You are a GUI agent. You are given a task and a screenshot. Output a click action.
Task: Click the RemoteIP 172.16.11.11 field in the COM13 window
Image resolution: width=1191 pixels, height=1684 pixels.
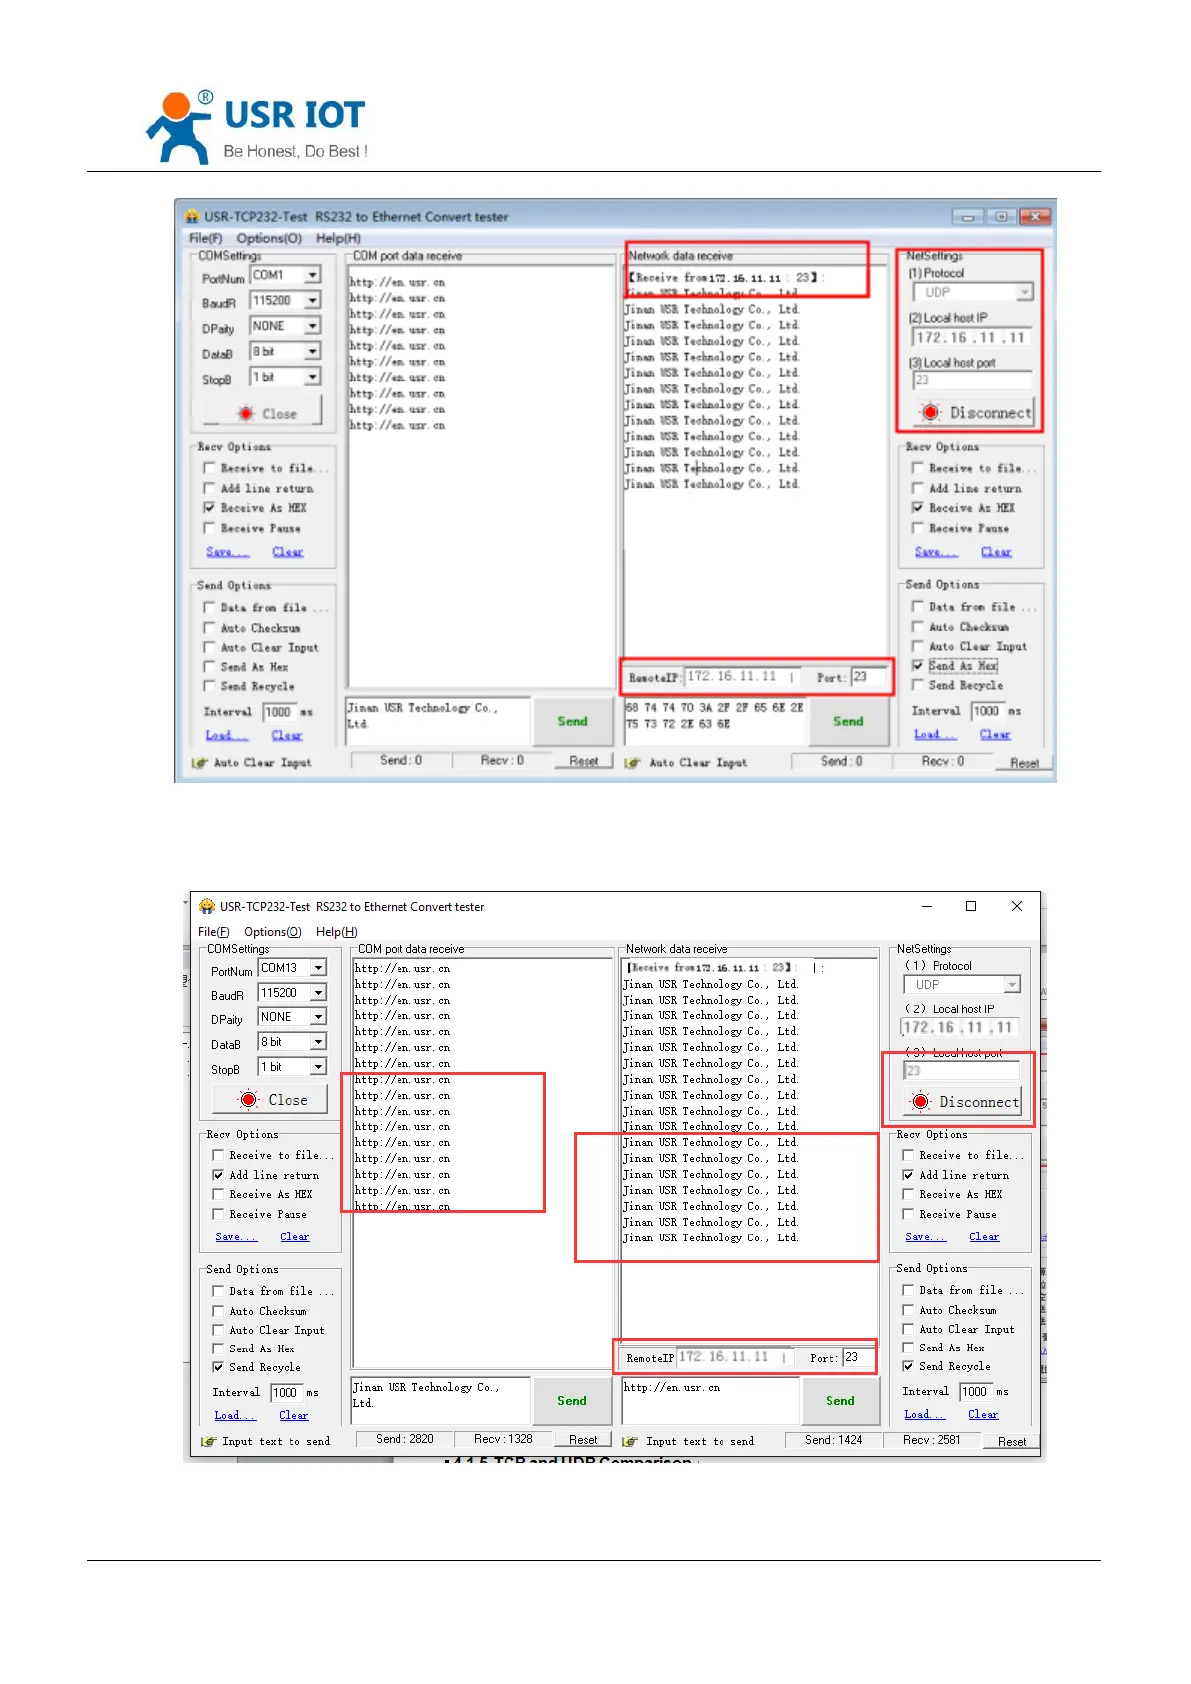[x=735, y=1358]
